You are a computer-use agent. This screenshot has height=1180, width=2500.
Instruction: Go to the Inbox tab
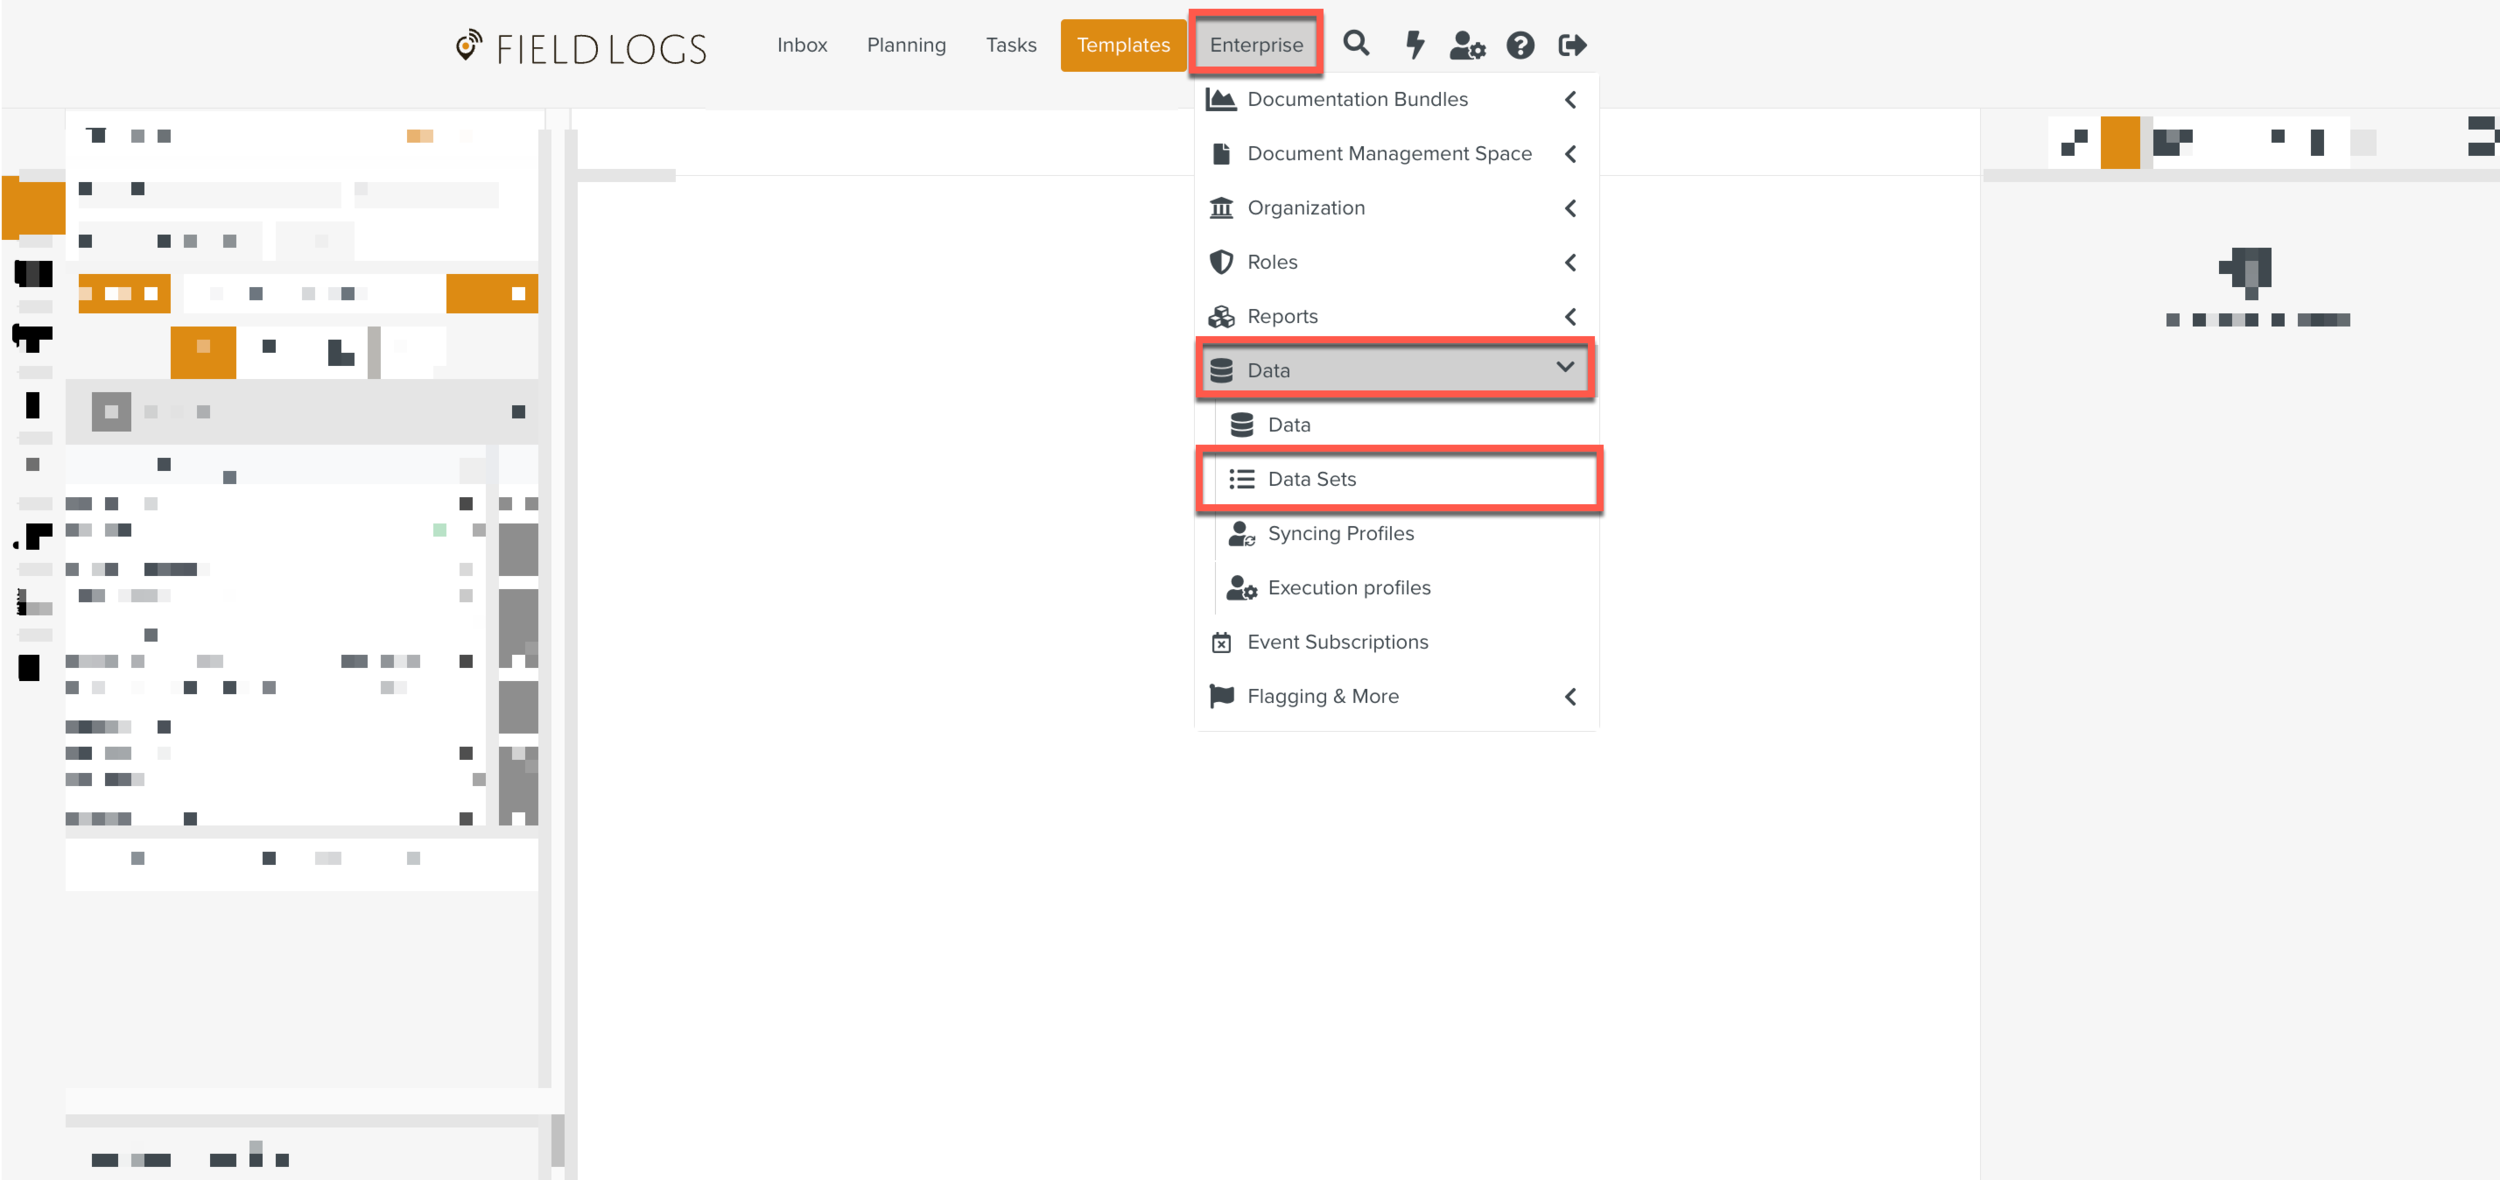(802, 45)
